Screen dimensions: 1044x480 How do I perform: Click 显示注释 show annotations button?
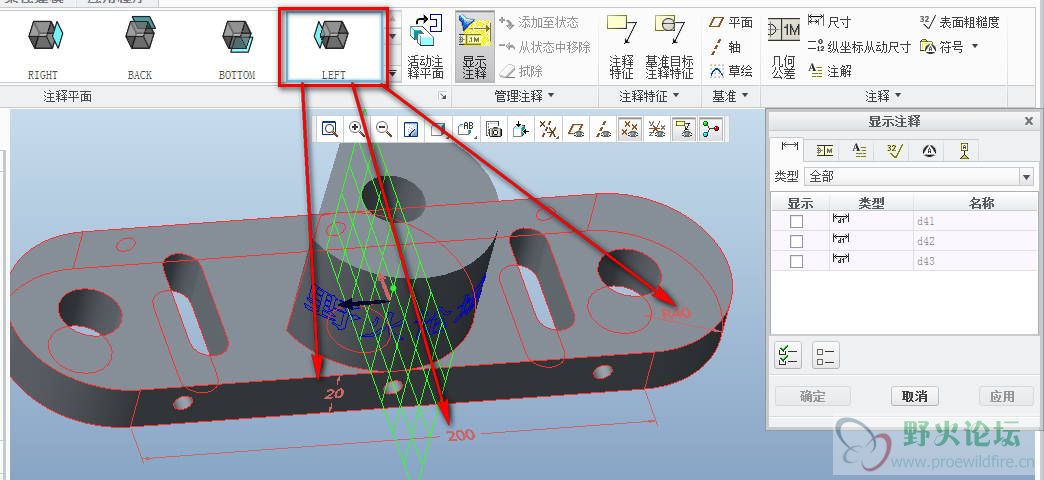tap(475, 47)
